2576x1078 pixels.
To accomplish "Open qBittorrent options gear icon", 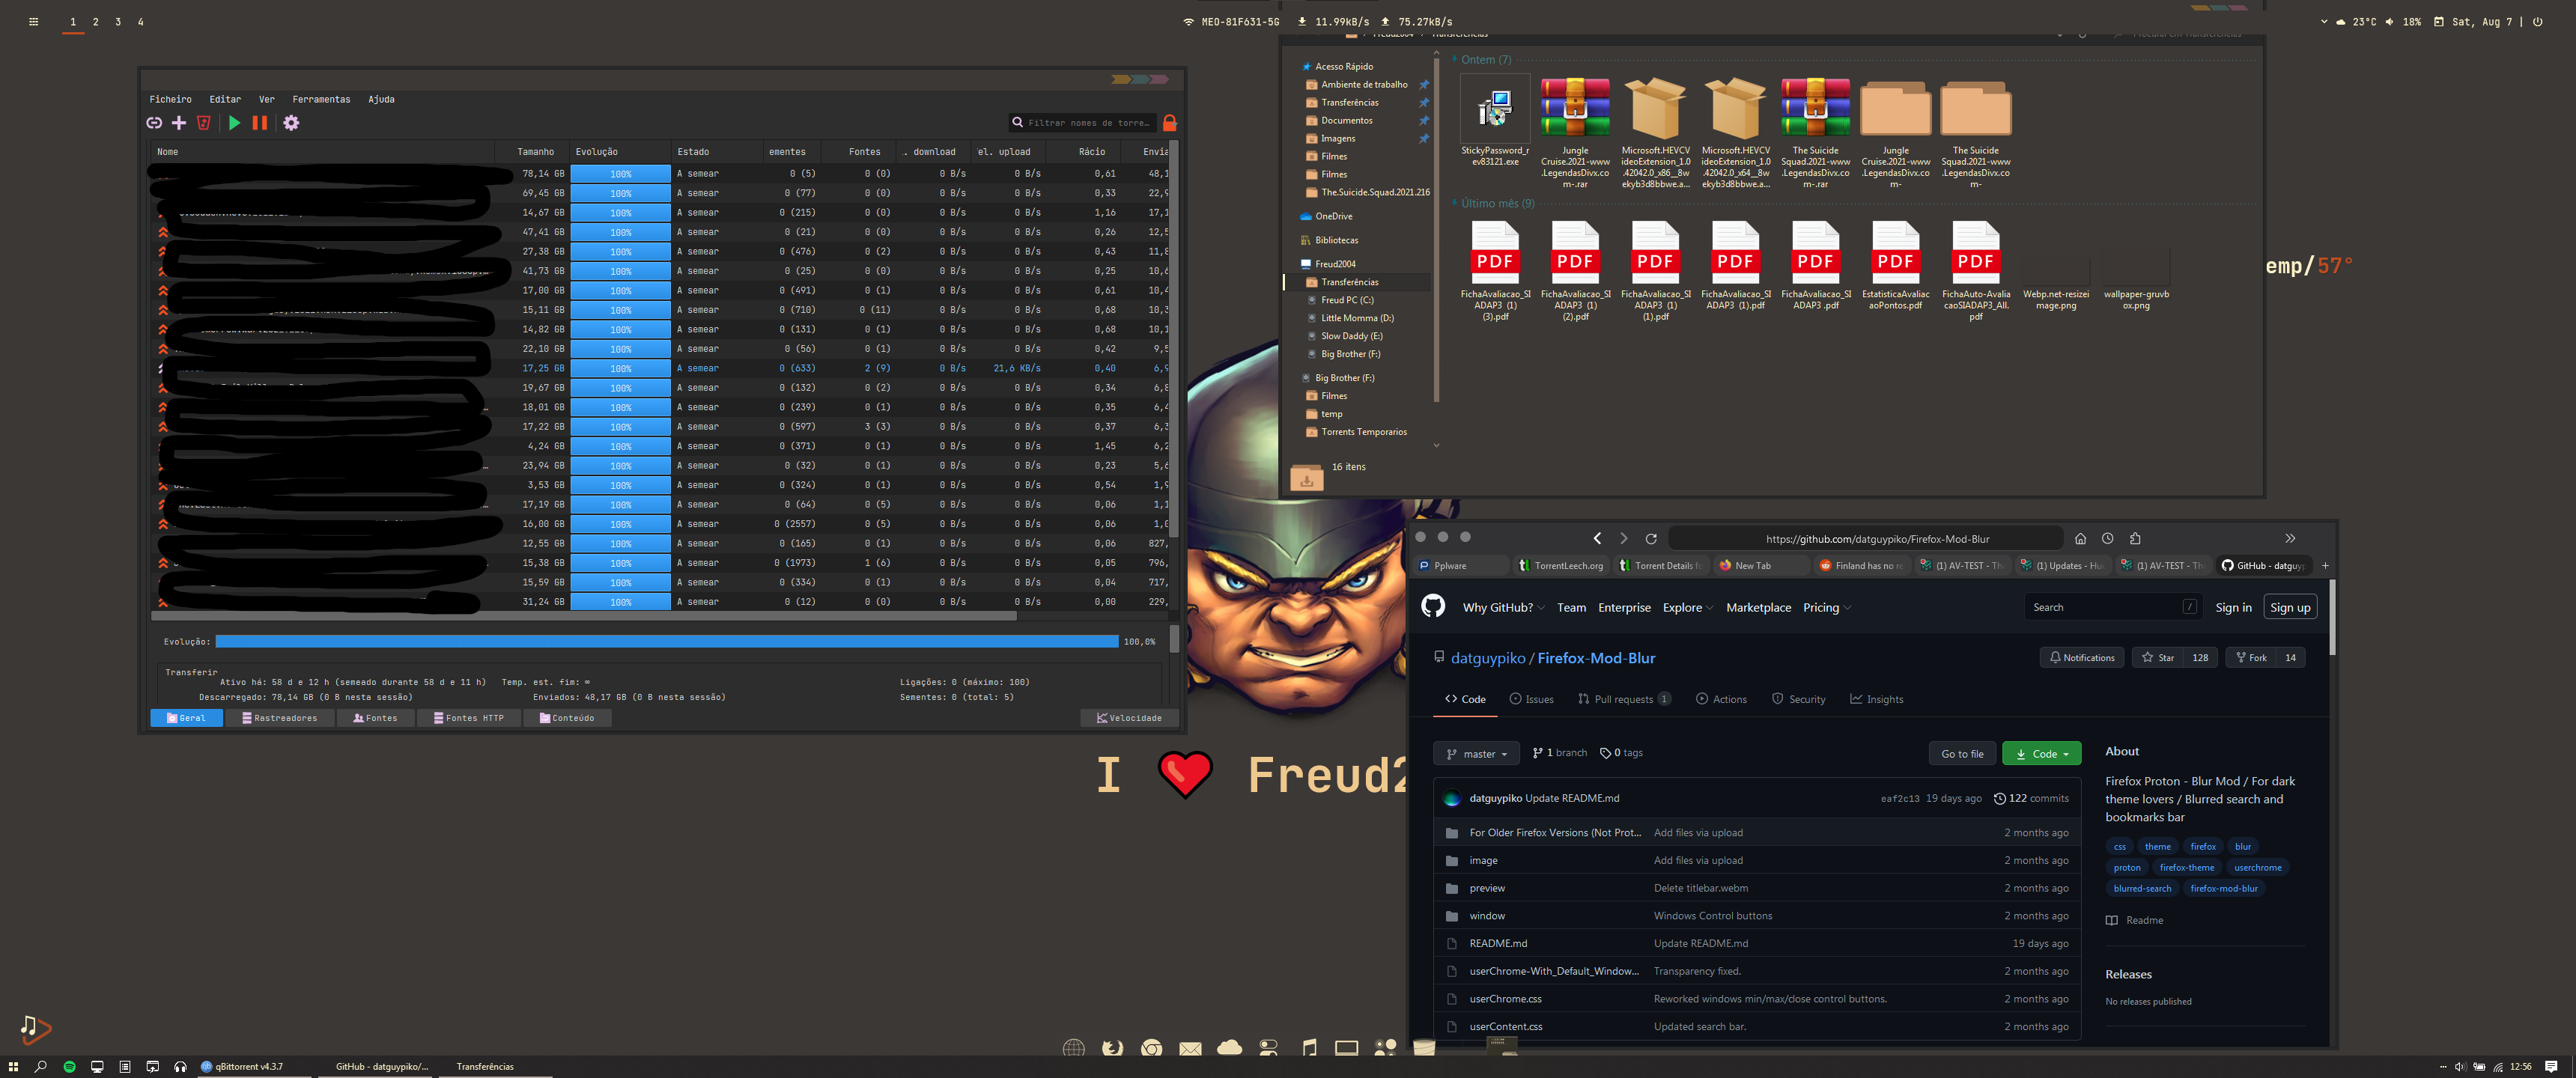I will [291, 123].
